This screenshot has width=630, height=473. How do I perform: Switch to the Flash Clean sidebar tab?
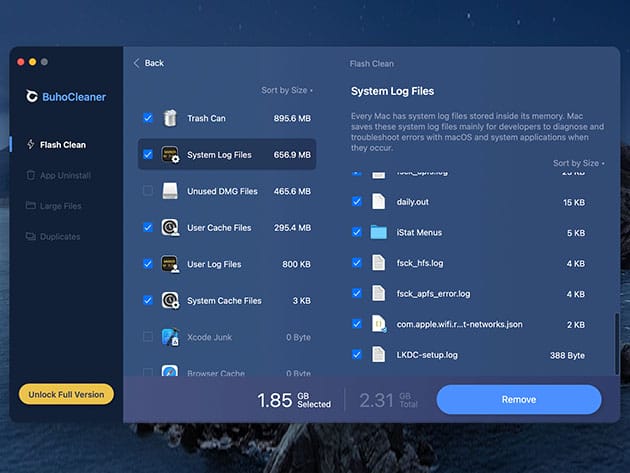[62, 145]
